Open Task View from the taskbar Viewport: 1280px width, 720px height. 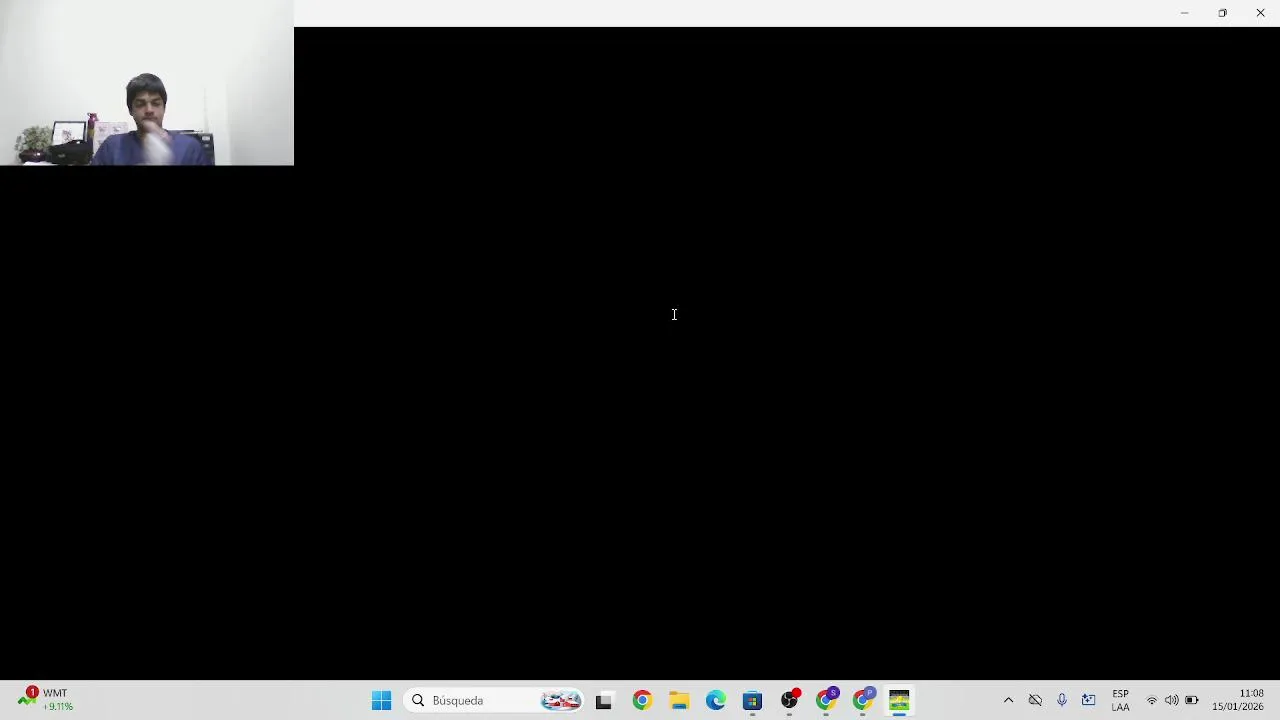point(604,701)
